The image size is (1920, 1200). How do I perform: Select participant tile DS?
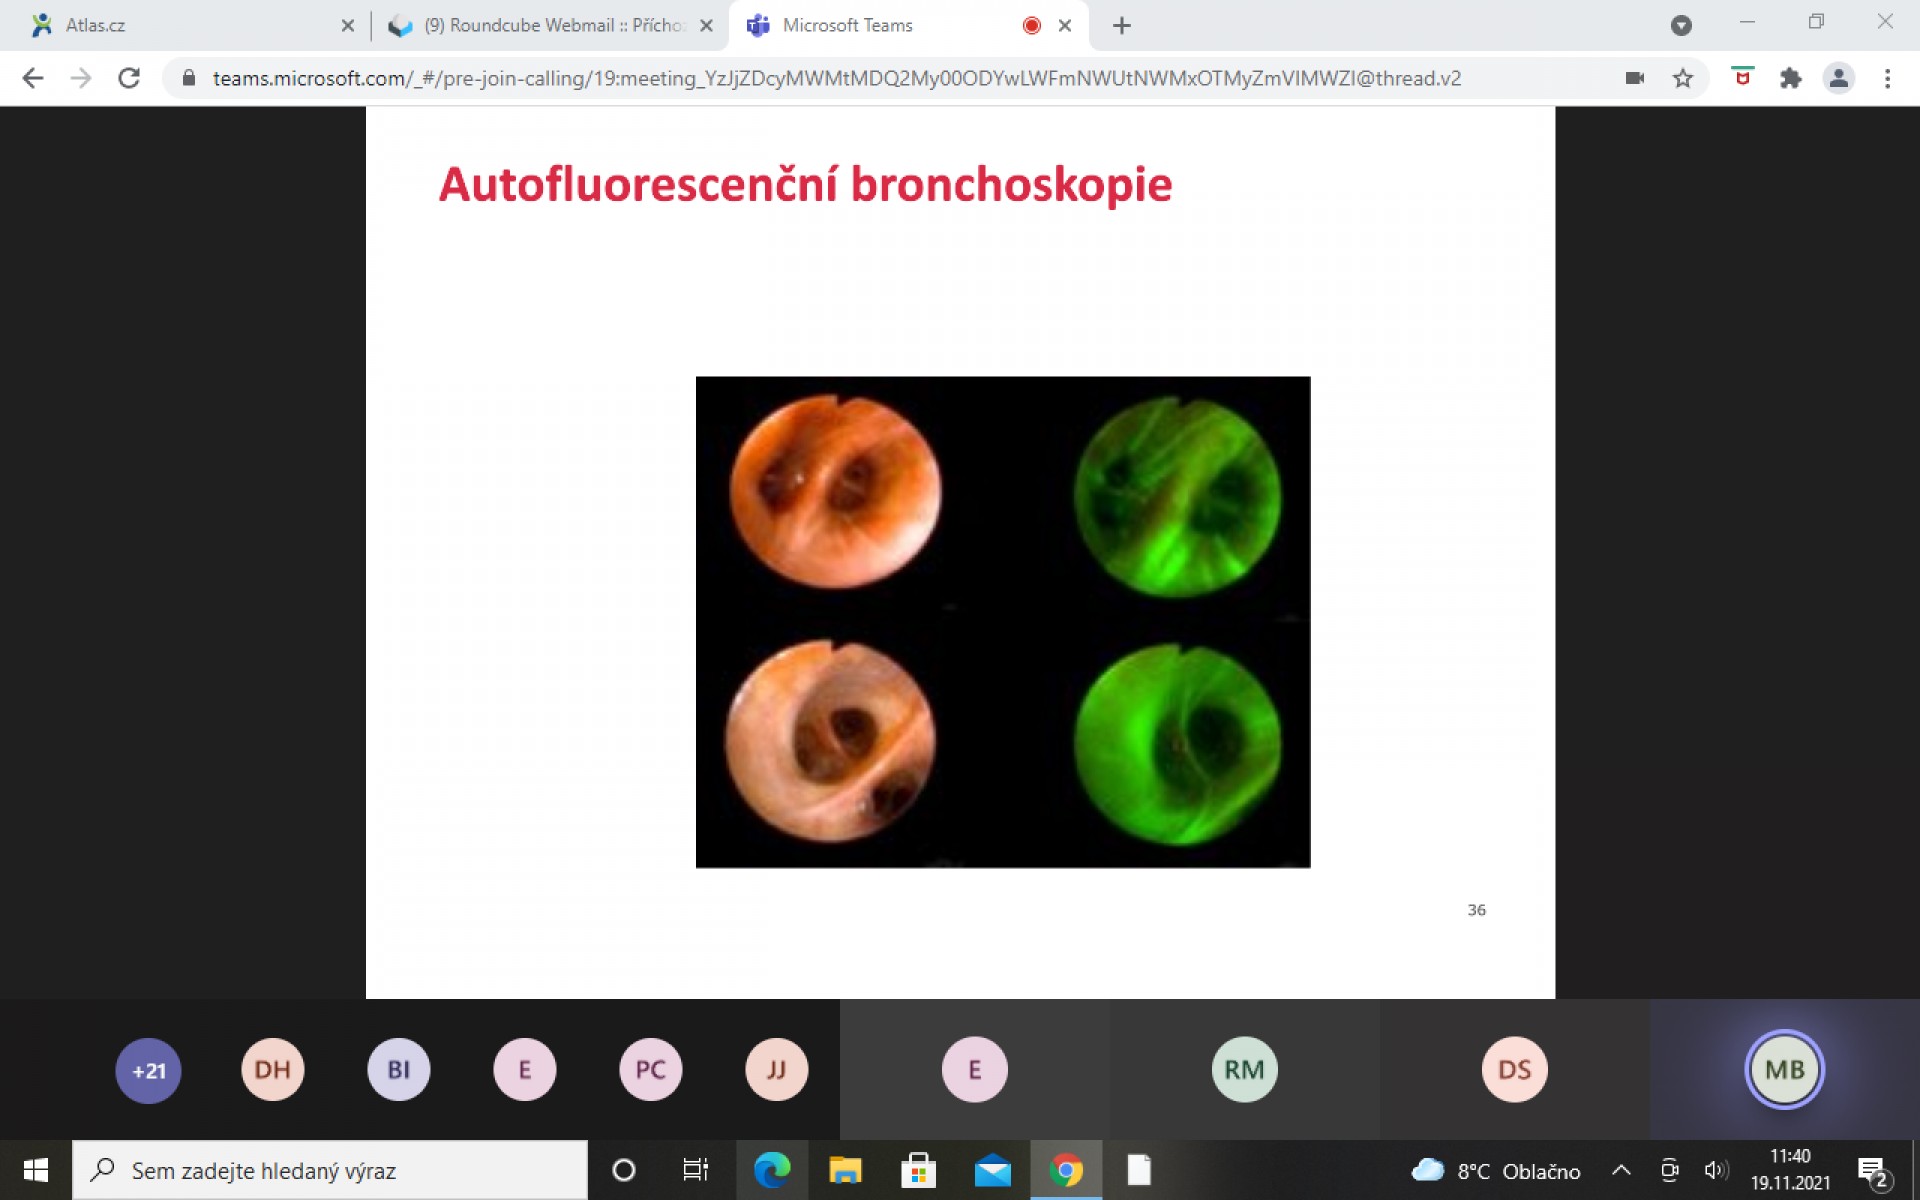click(1514, 1070)
